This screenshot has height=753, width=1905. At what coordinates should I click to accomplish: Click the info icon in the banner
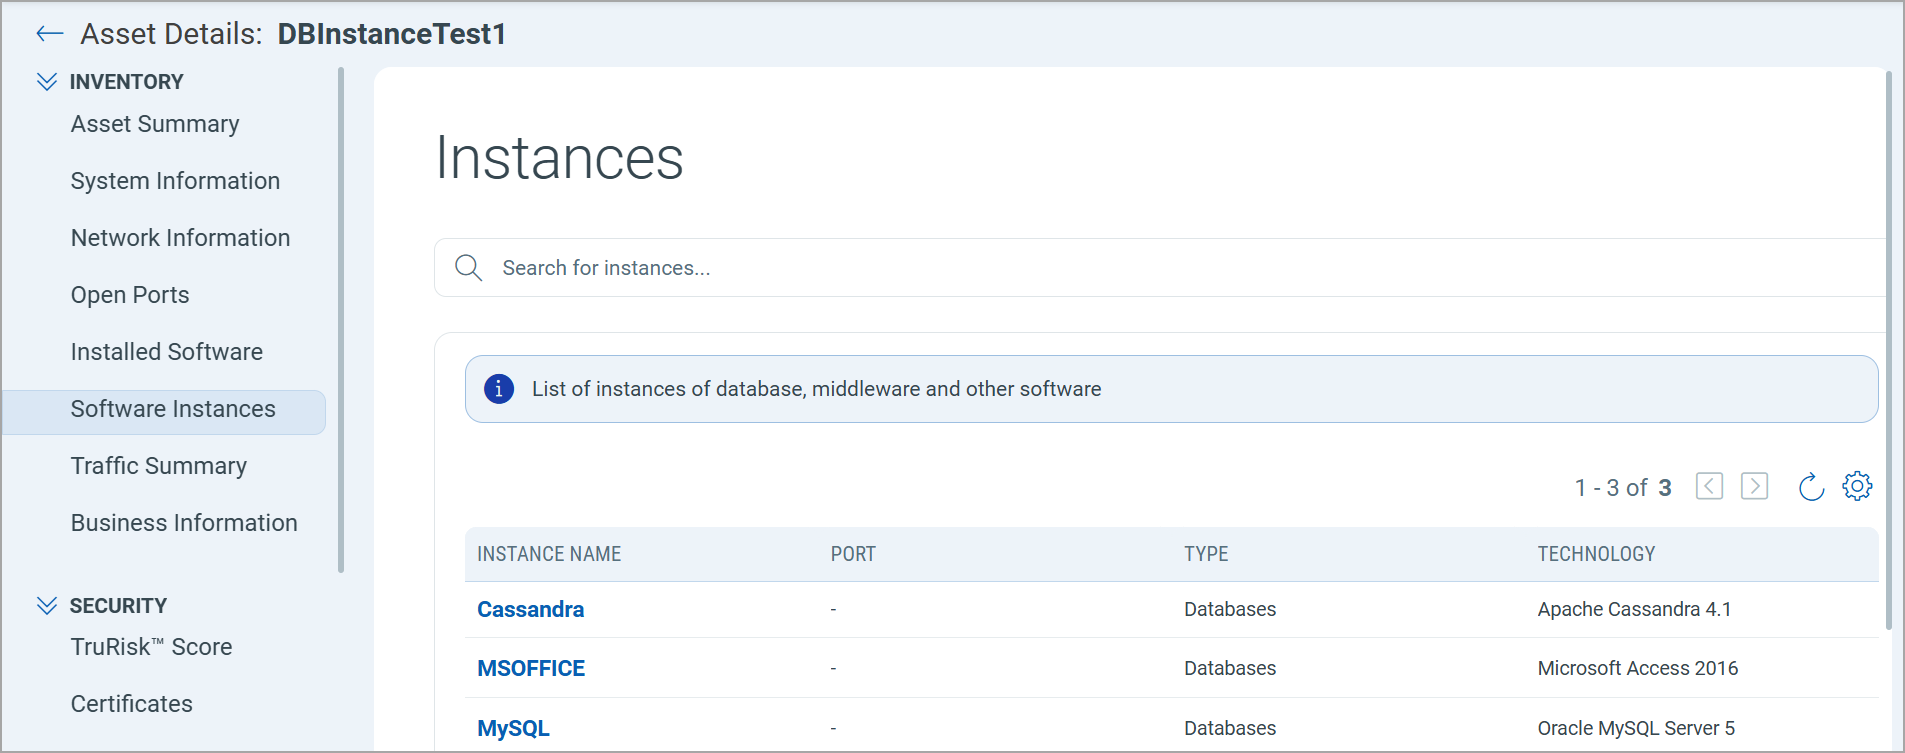(499, 389)
